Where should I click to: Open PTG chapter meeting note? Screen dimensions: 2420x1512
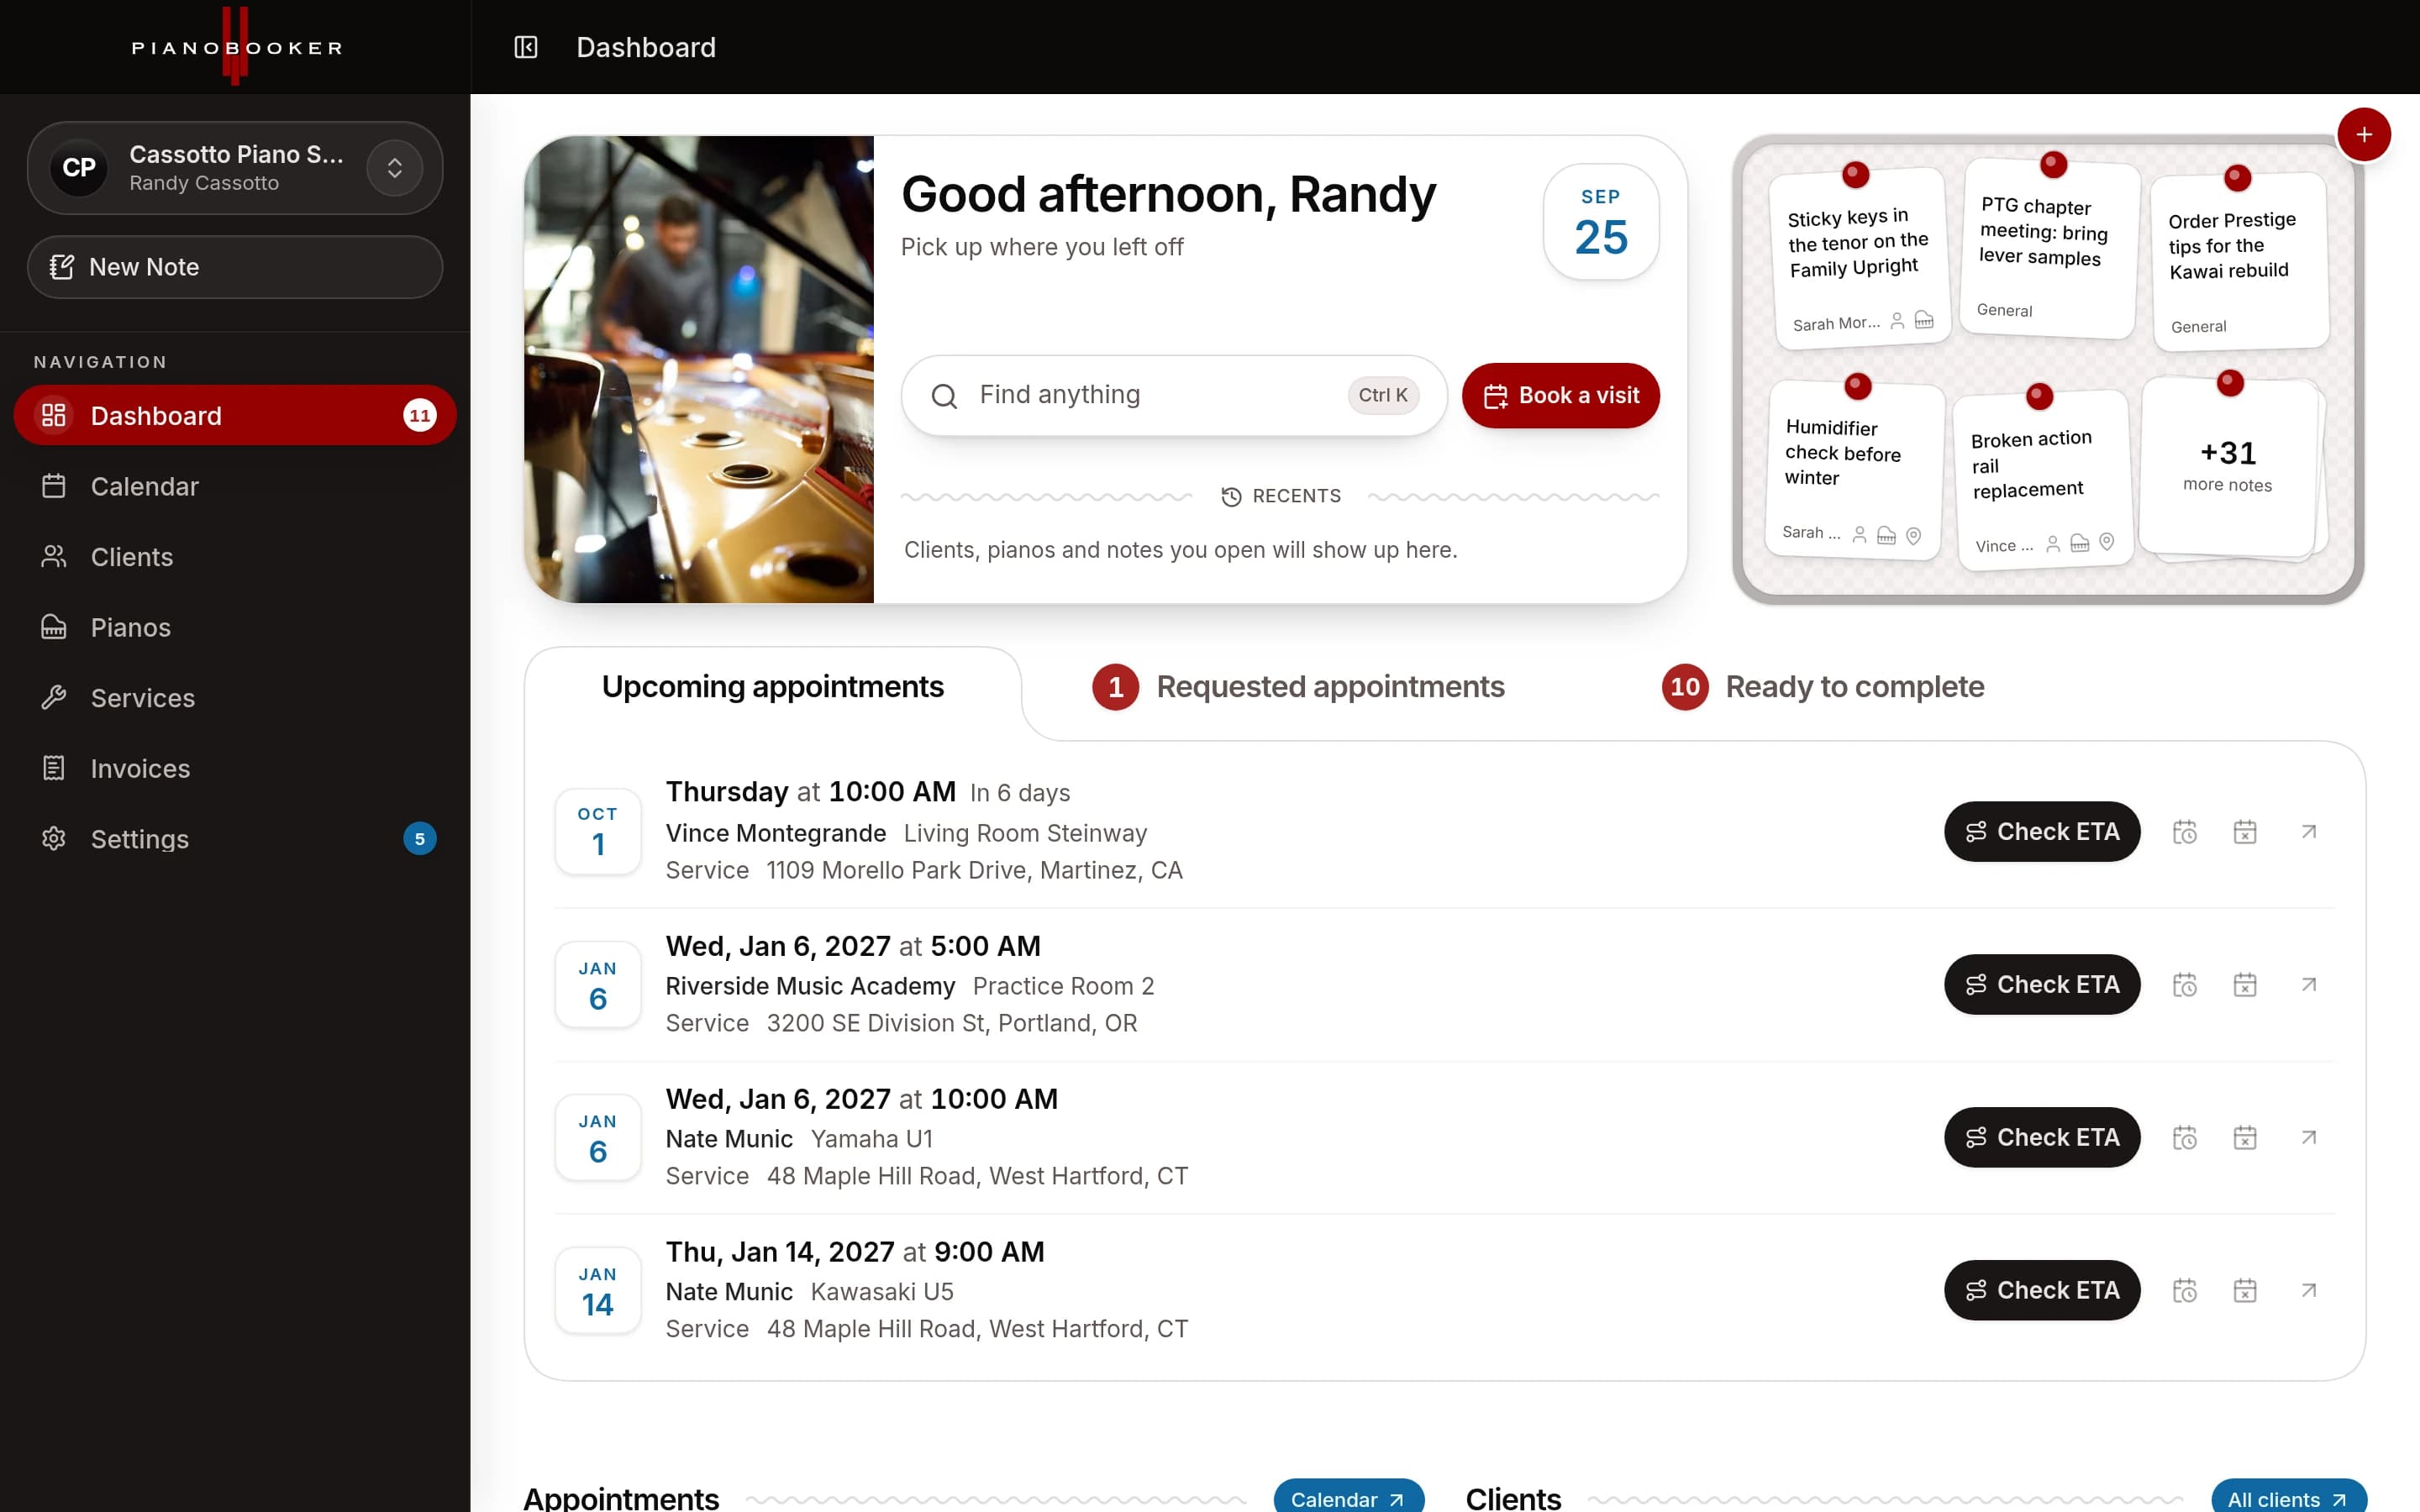[2049, 247]
